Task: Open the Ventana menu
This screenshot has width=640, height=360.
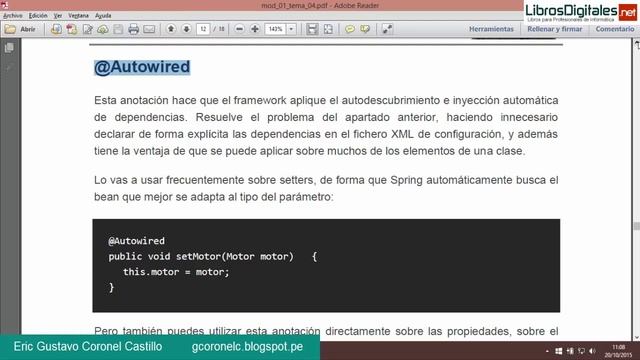Action: 78,16
